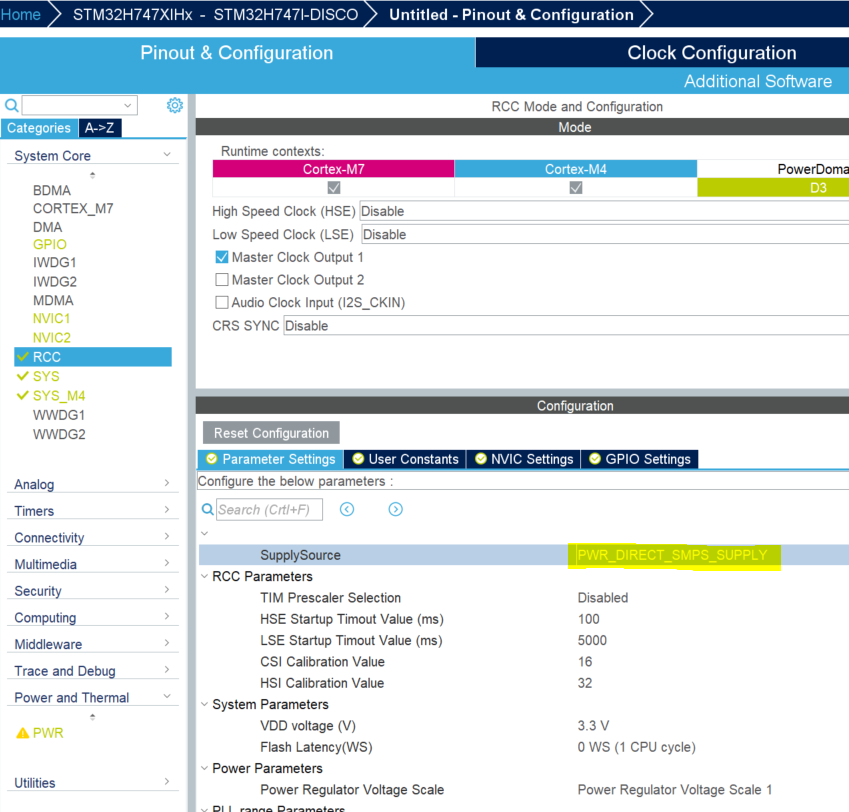Open the CRS SYNC dropdown
The width and height of the screenshot is (849, 812).
[566, 326]
